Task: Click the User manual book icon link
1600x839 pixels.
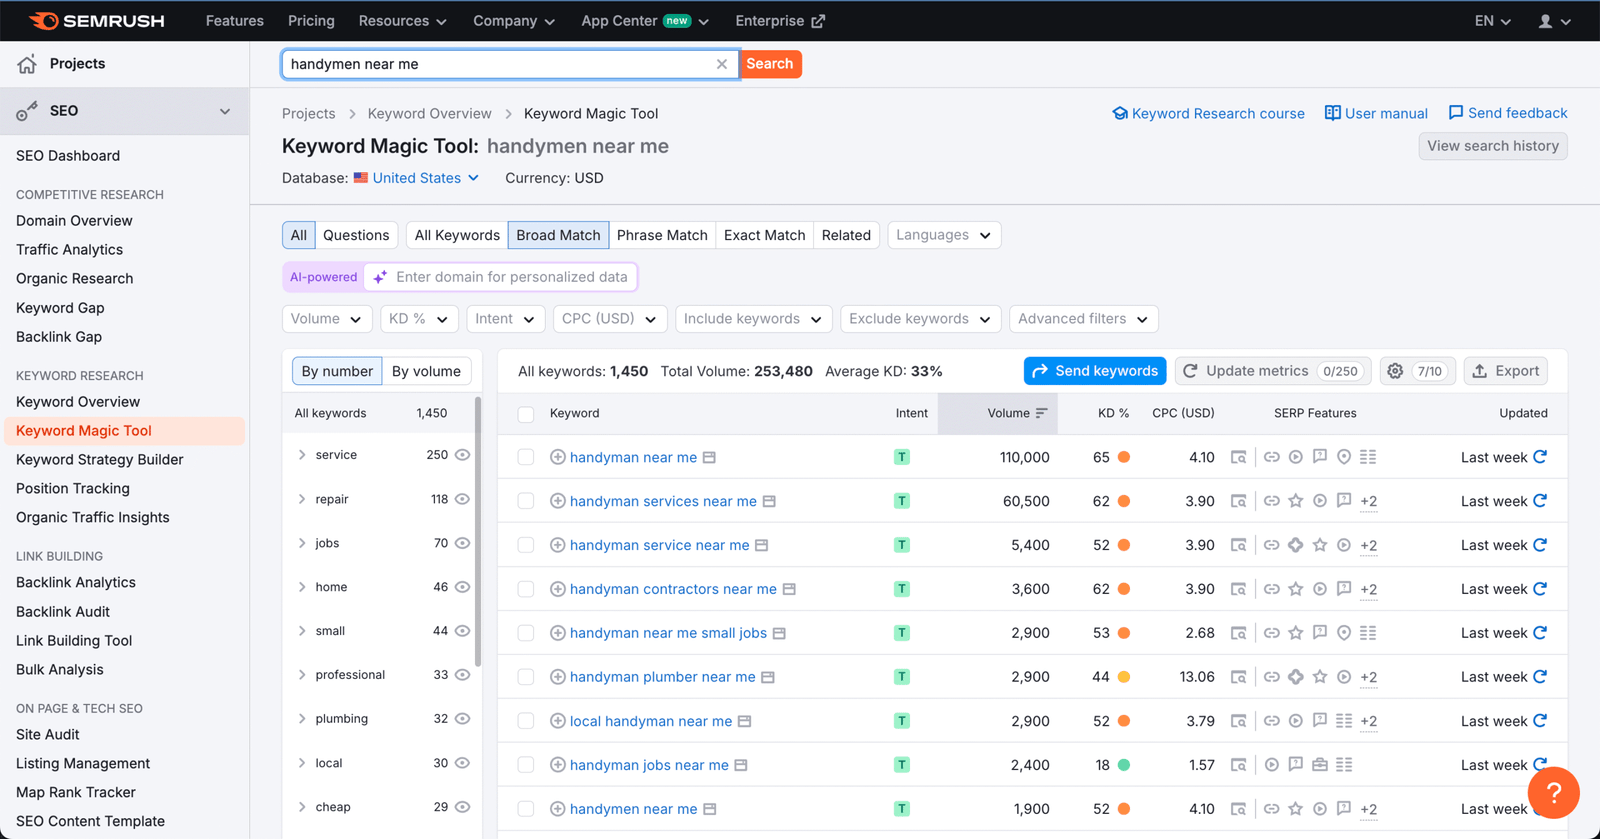Action: click(x=1376, y=113)
